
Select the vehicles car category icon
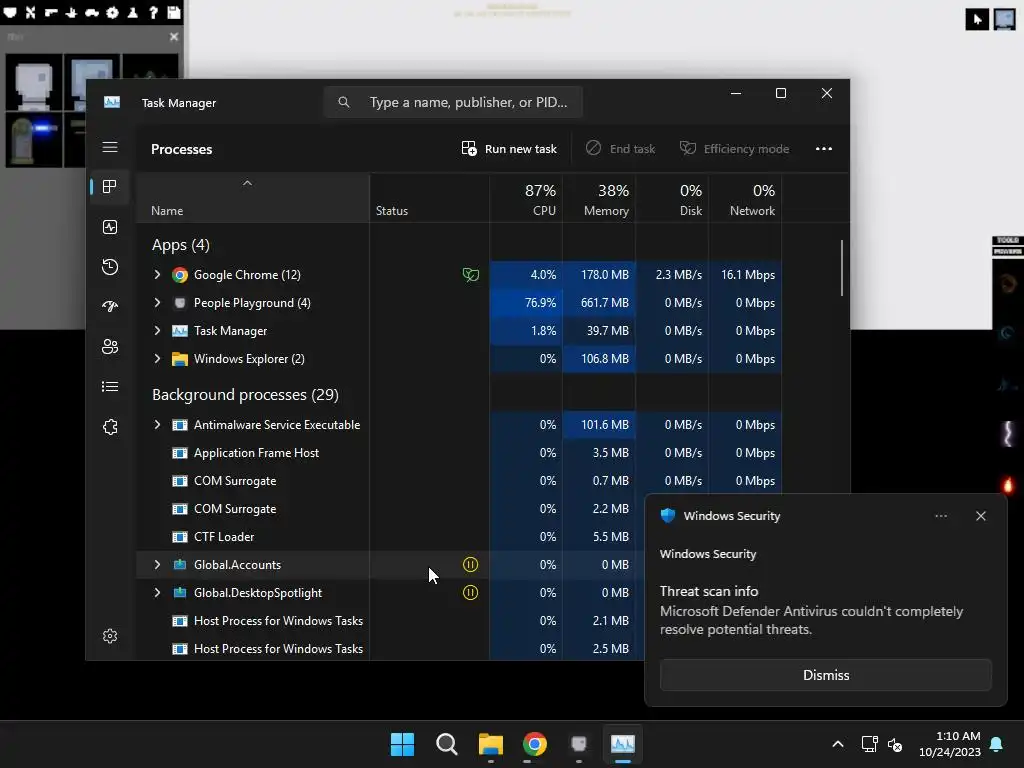(91, 12)
